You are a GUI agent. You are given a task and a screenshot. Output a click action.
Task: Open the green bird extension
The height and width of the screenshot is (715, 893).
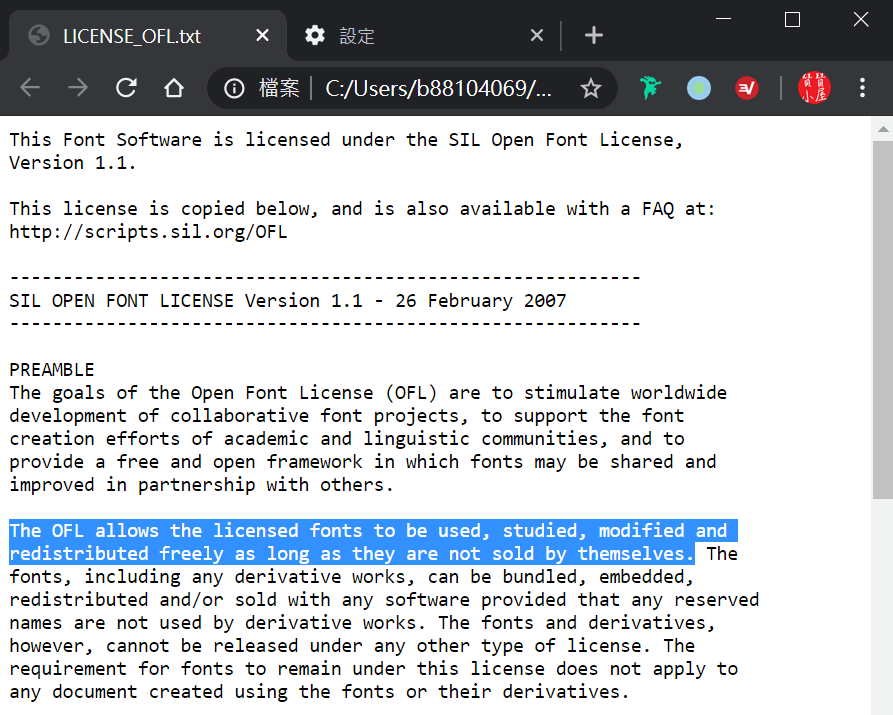pos(650,88)
